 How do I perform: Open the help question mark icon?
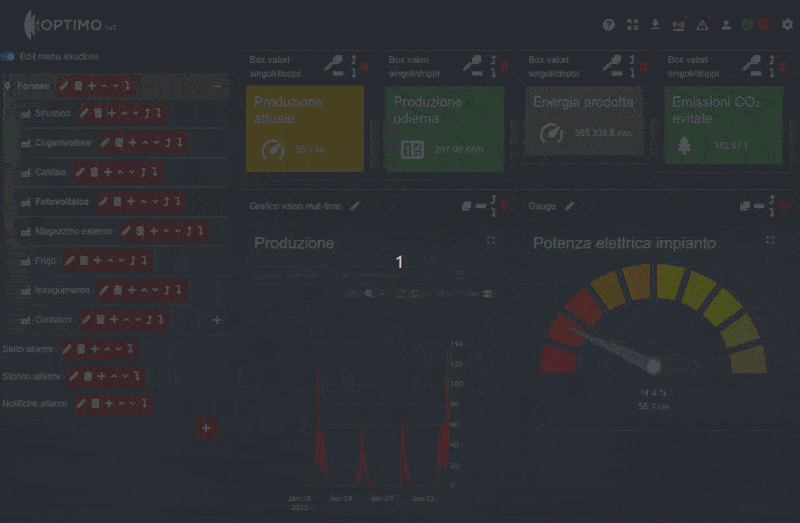(608, 25)
